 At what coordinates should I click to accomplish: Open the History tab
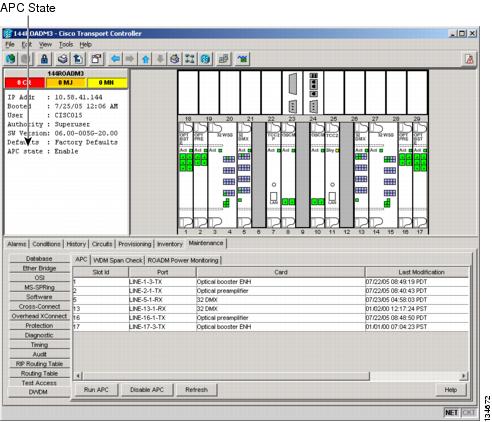point(76,244)
